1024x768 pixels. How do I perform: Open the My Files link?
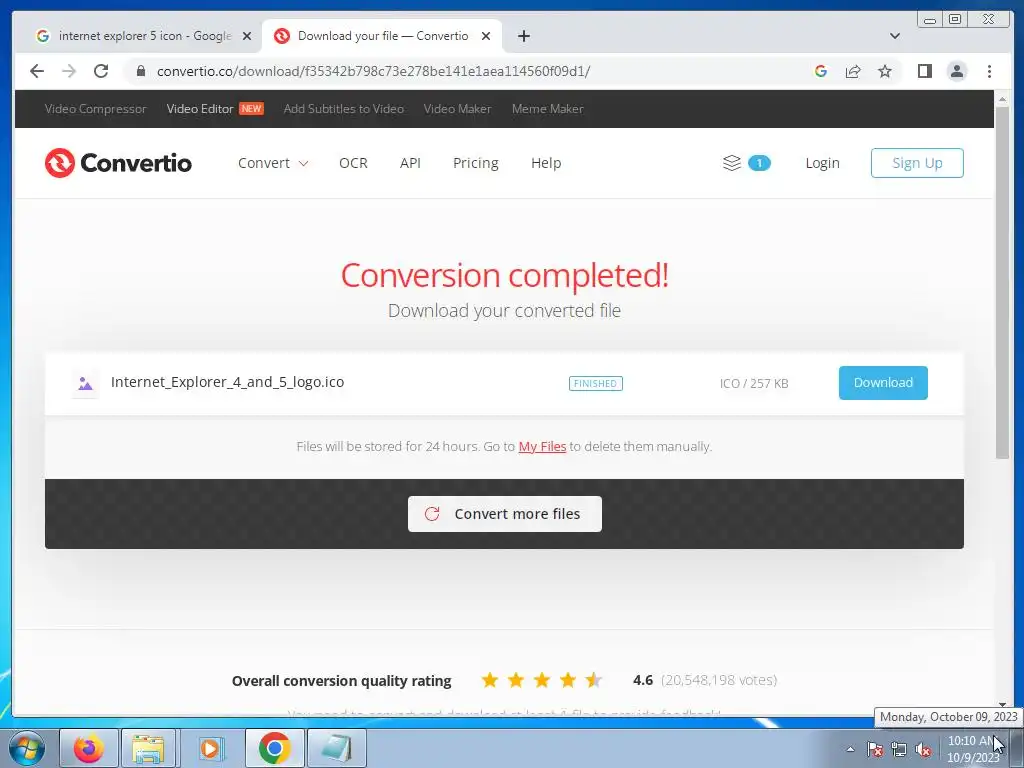pyautogui.click(x=542, y=447)
